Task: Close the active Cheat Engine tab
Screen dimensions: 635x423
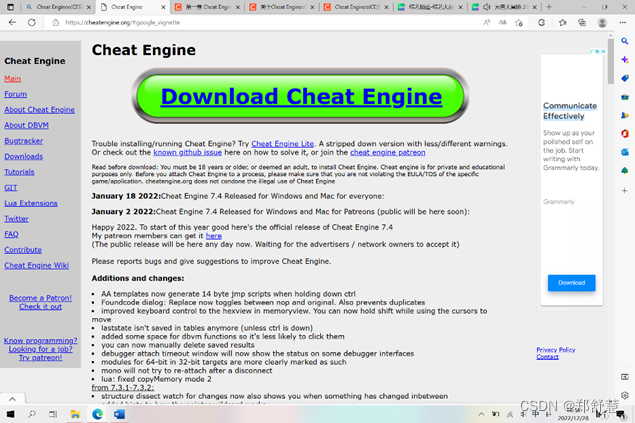Action: 163,7
